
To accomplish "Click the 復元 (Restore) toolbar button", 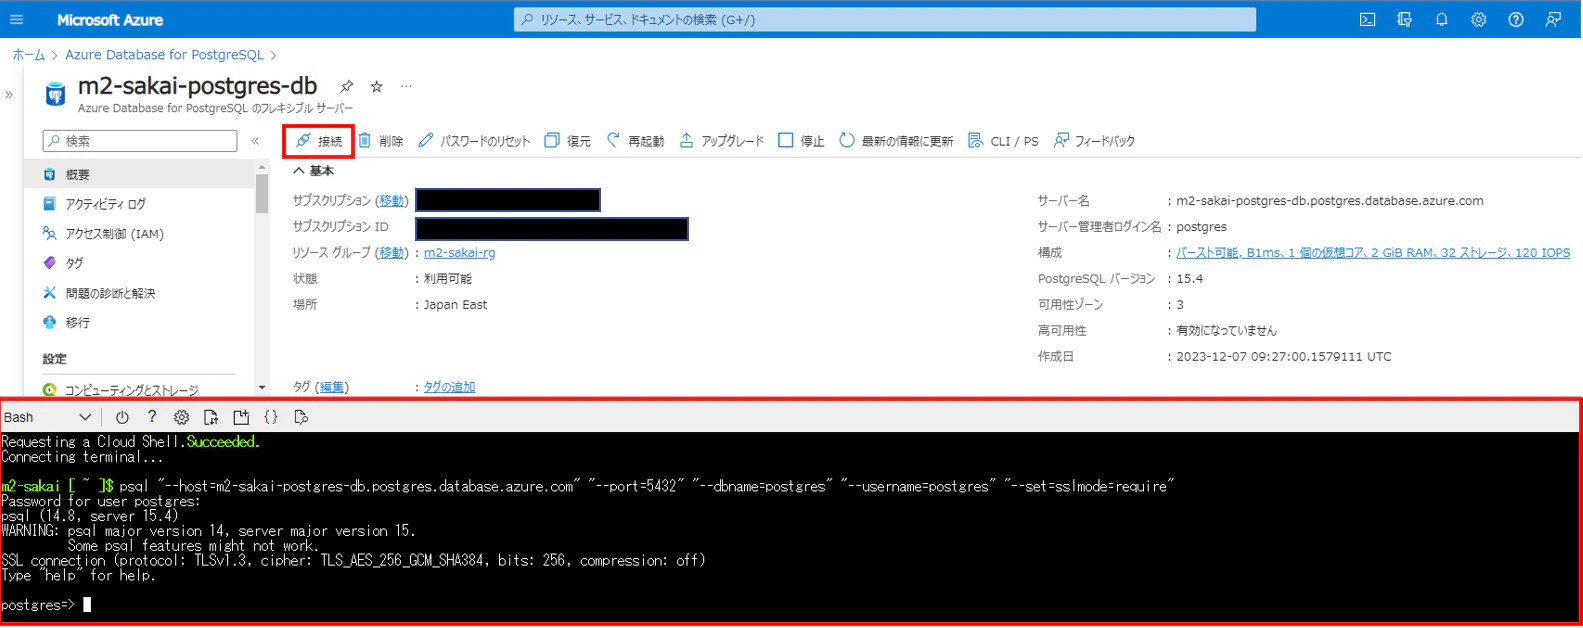I will [567, 141].
